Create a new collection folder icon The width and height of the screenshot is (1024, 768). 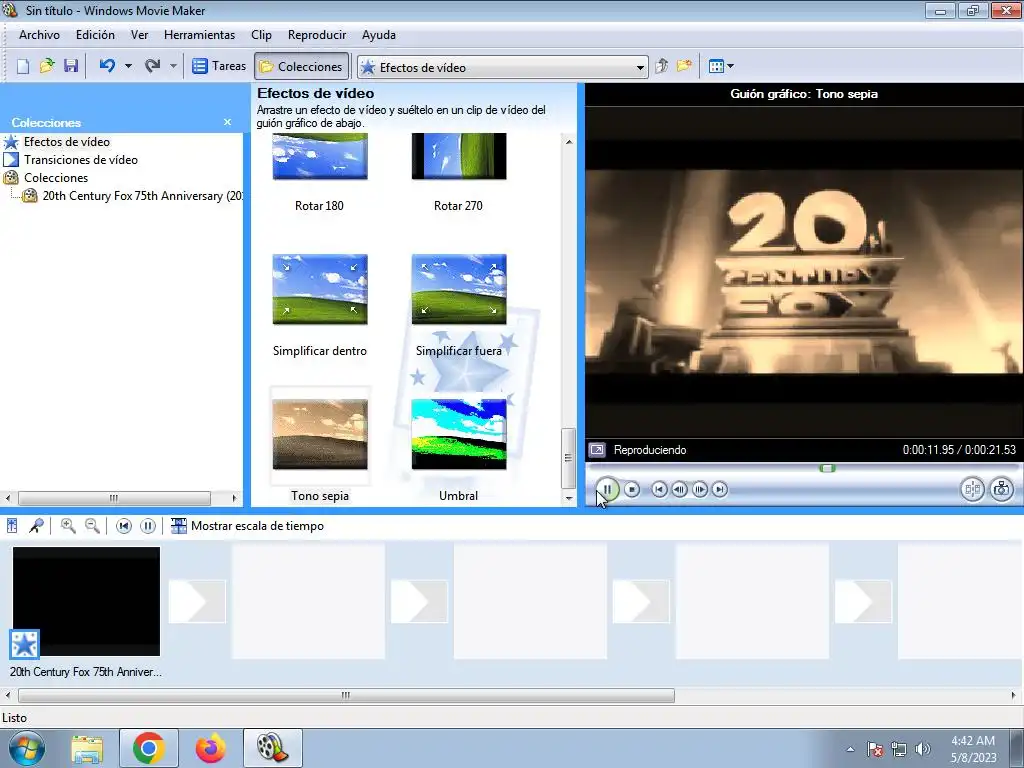point(684,66)
